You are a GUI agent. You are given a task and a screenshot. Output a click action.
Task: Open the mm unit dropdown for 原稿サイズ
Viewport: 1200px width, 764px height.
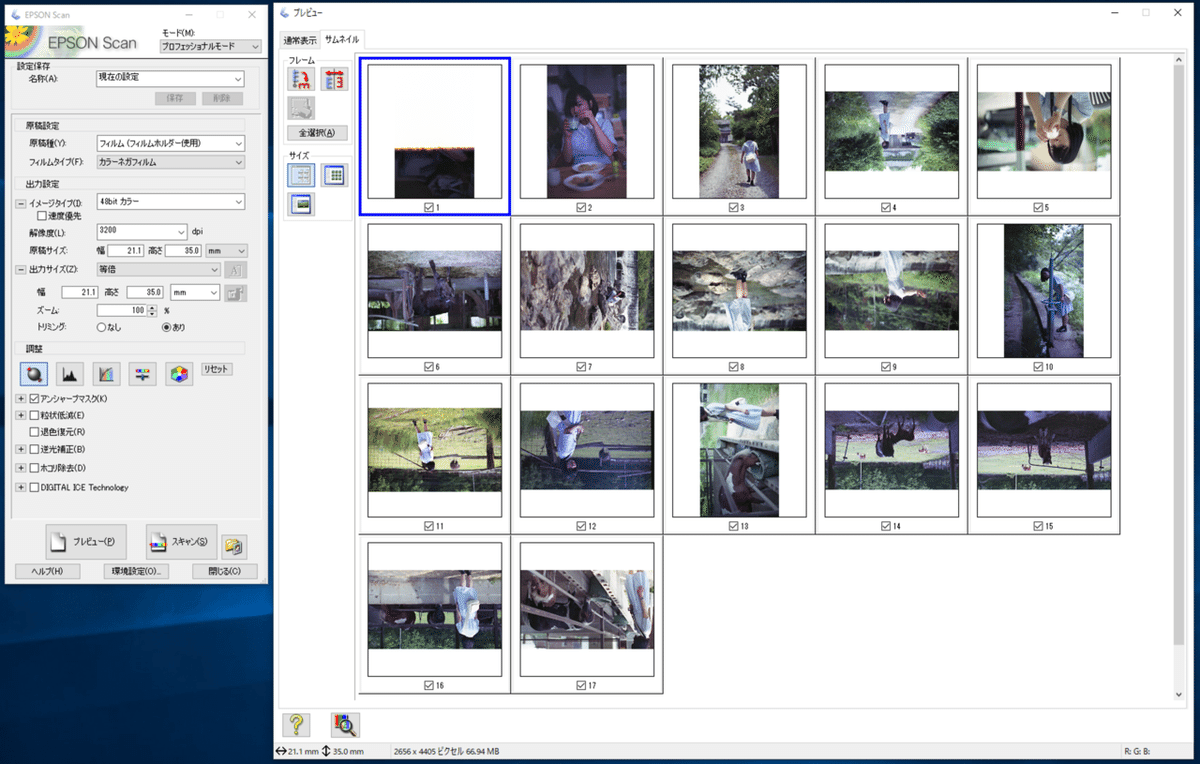click(226, 250)
